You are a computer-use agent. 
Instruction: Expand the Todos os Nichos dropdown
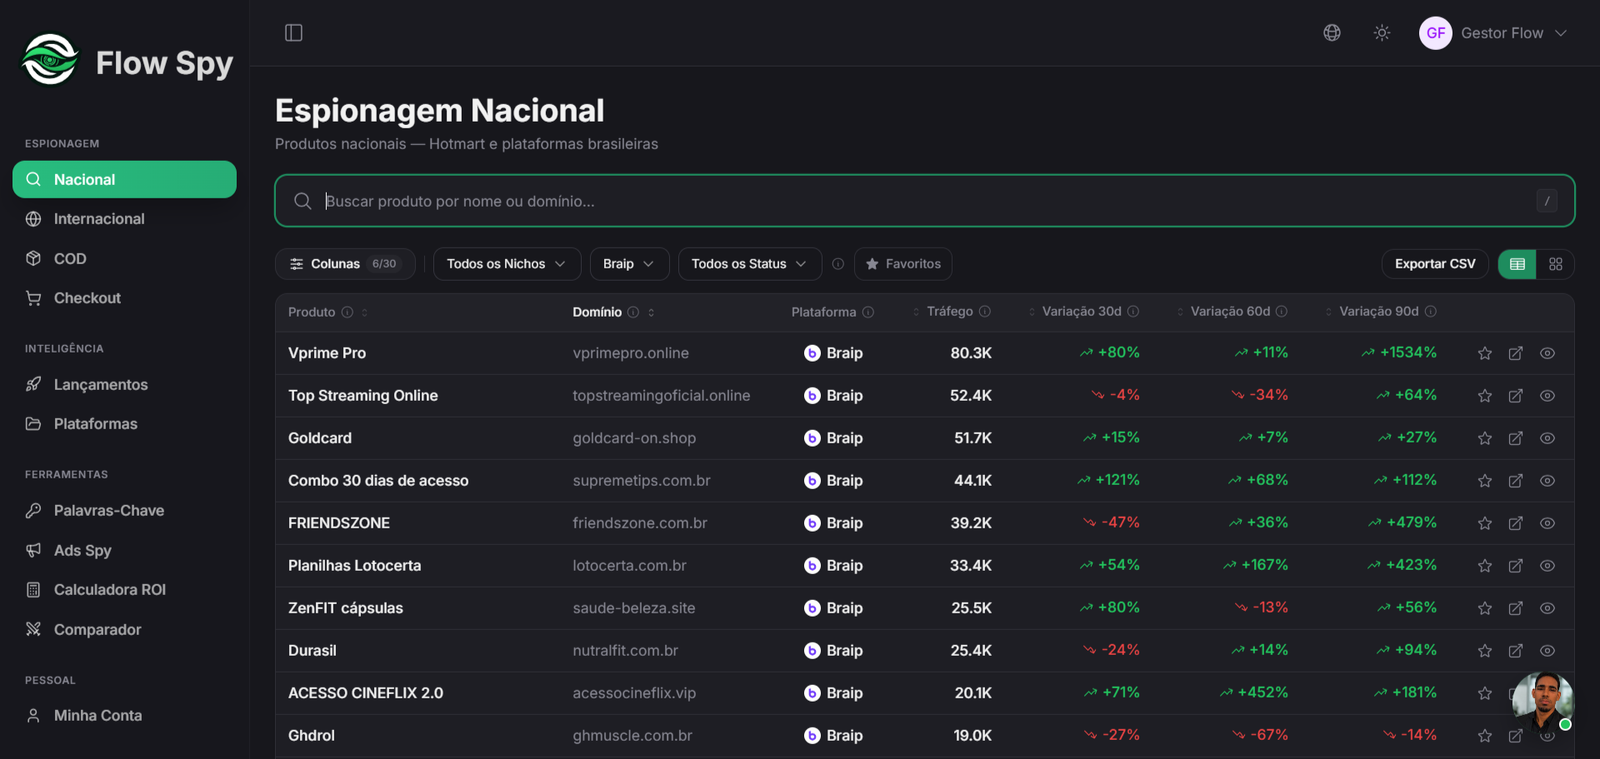click(507, 264)
